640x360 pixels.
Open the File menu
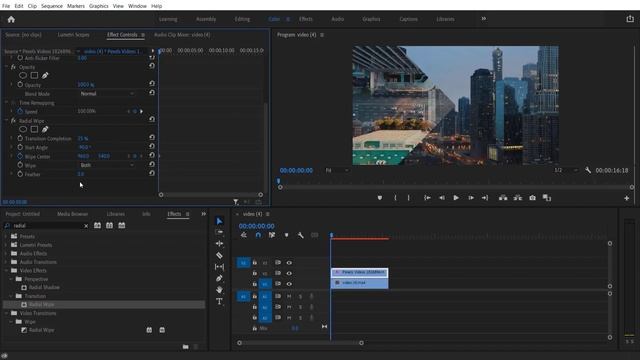(6, 6)
